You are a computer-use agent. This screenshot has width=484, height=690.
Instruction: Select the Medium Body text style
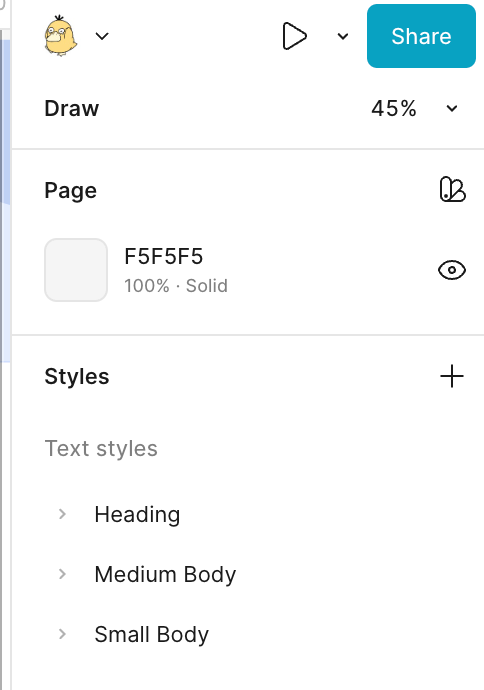point(165,574)
